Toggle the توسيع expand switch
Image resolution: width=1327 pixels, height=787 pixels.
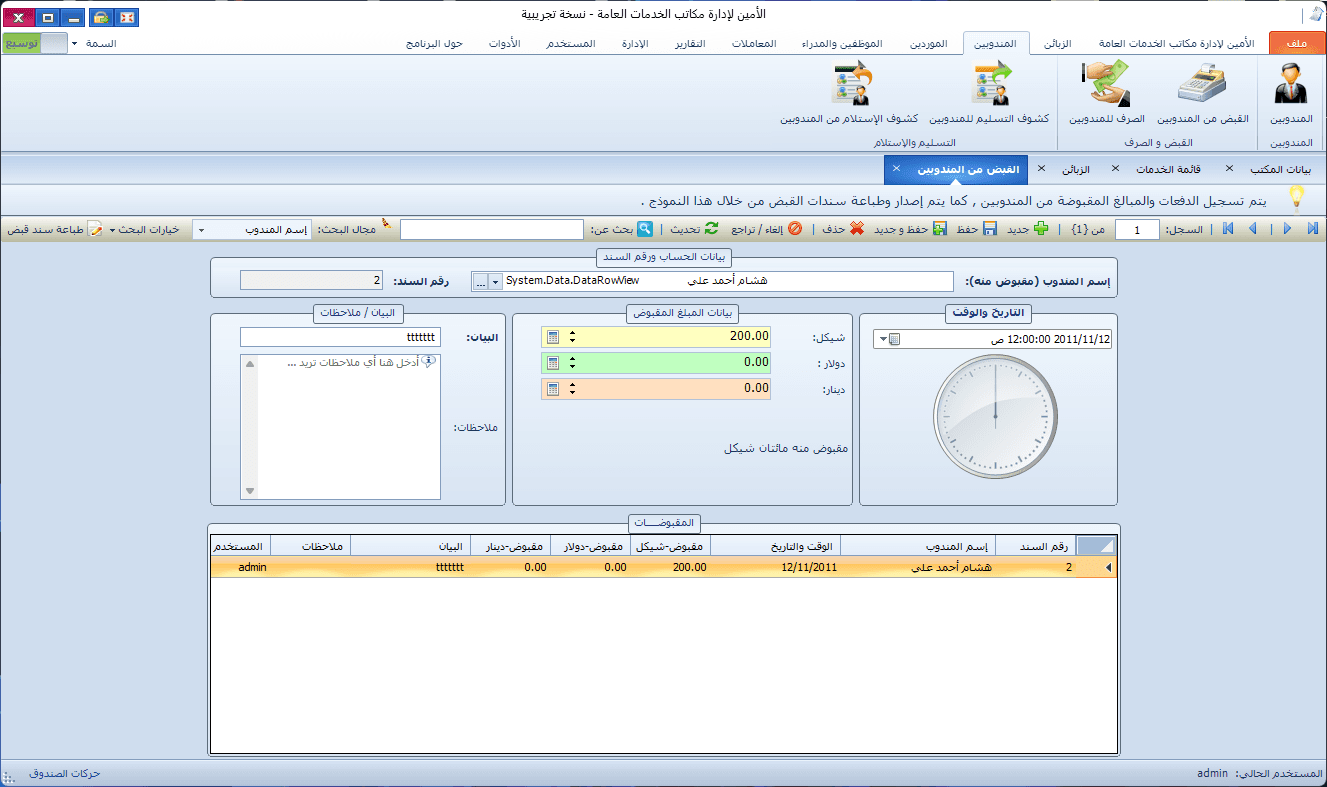click(35, 44)
